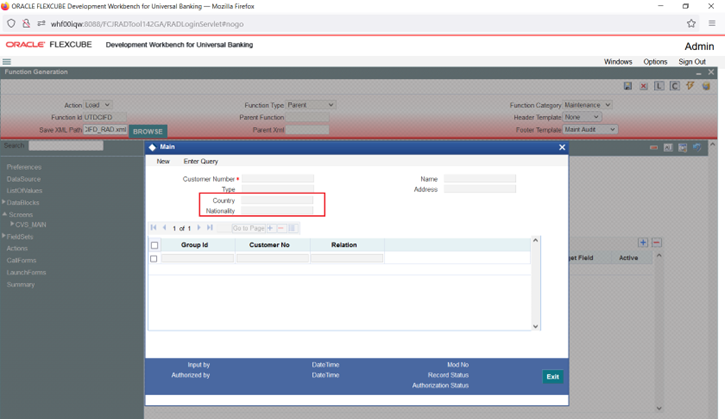Click the shield tracking protection icon in address bar
Screen dimensions: 725x419
point(11,24)
